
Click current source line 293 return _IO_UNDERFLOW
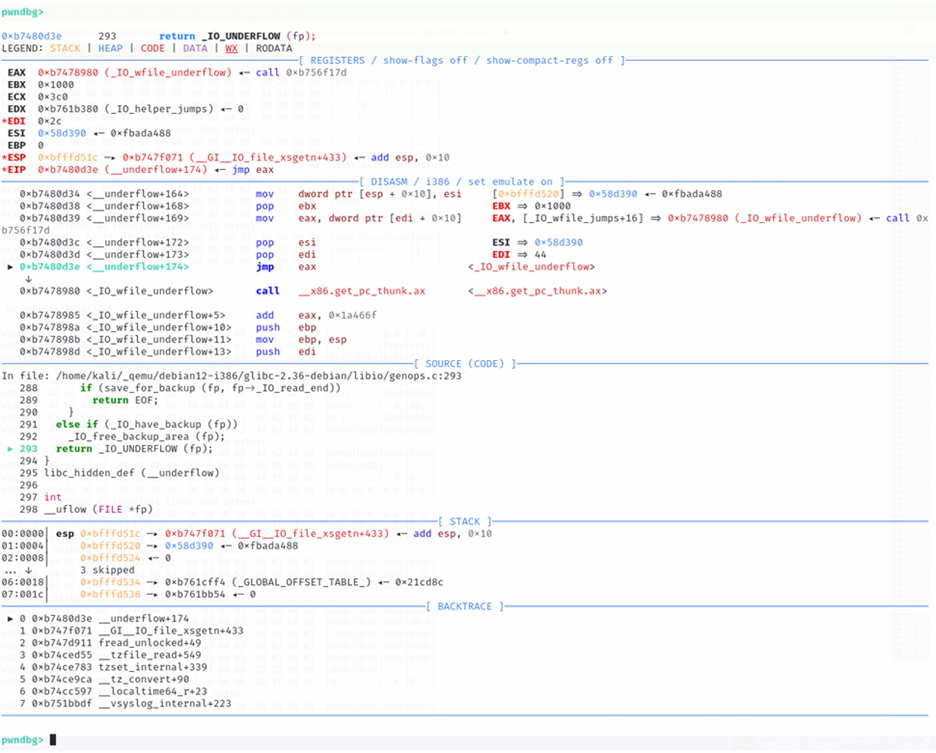110,448
